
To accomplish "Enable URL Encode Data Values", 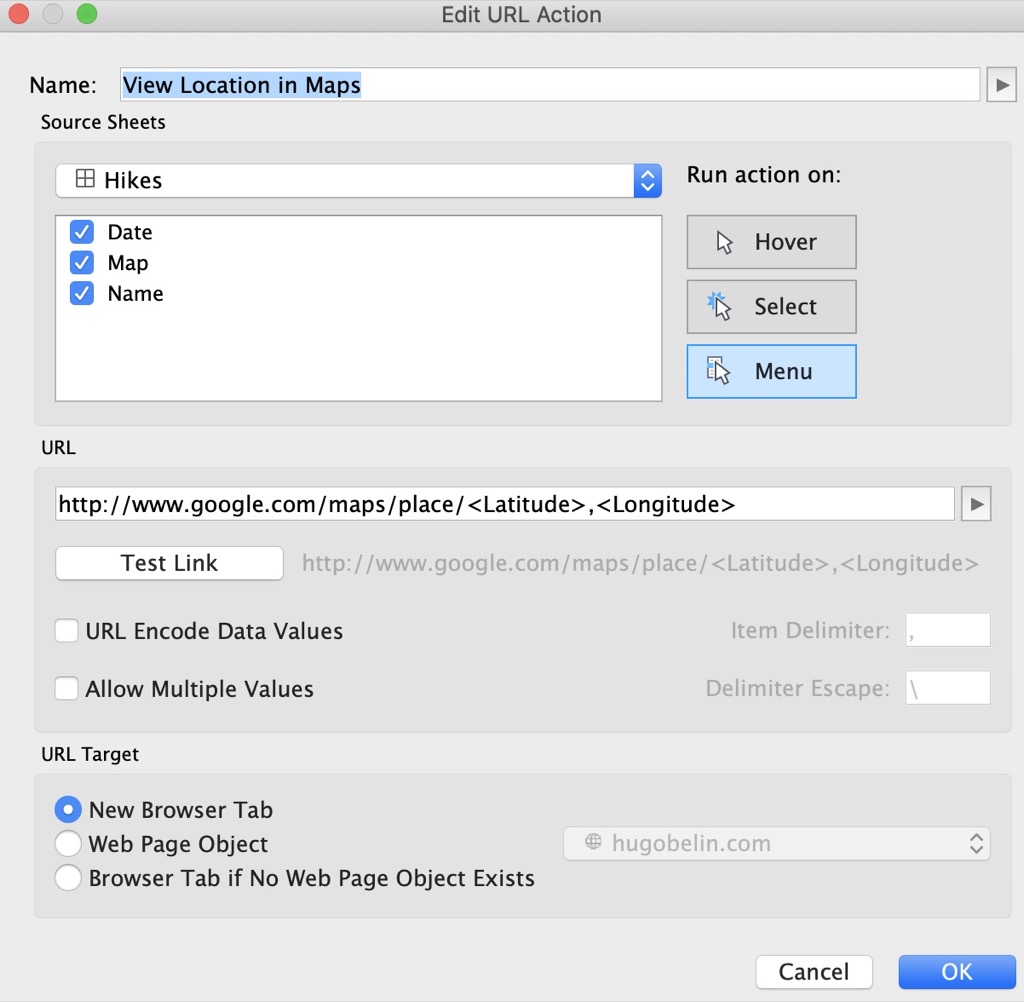I will tap(66, 630).
